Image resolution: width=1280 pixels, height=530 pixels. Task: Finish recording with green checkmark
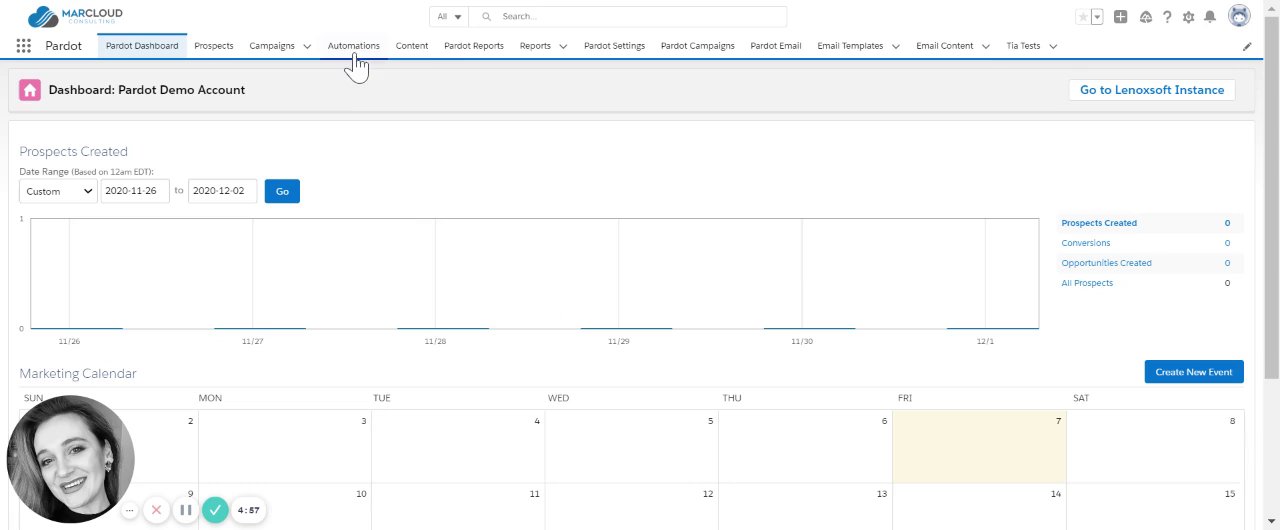[x=215, y=510]
